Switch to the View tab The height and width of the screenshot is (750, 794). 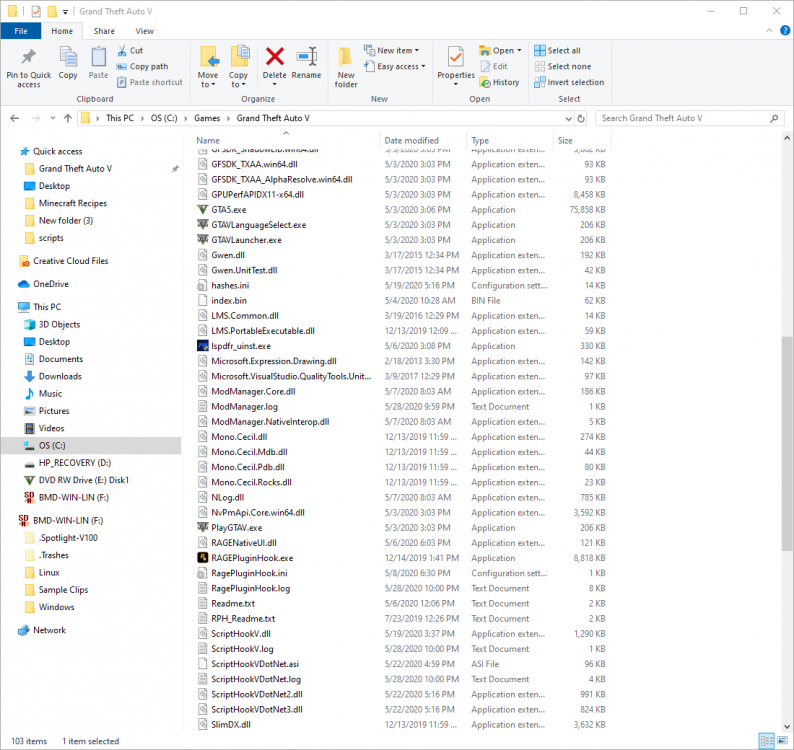click(144, 31)
